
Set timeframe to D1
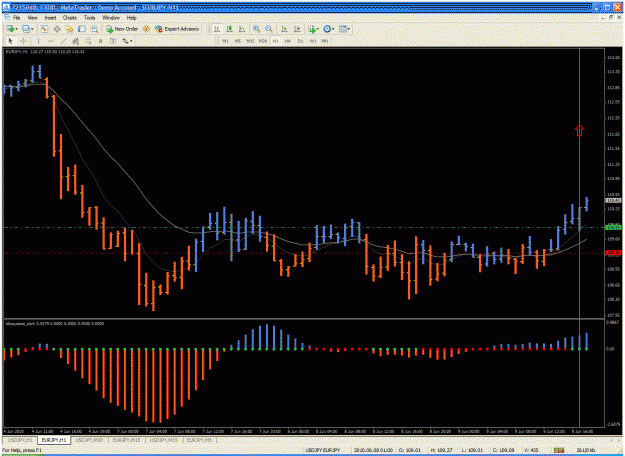click(x=300, y=41)
